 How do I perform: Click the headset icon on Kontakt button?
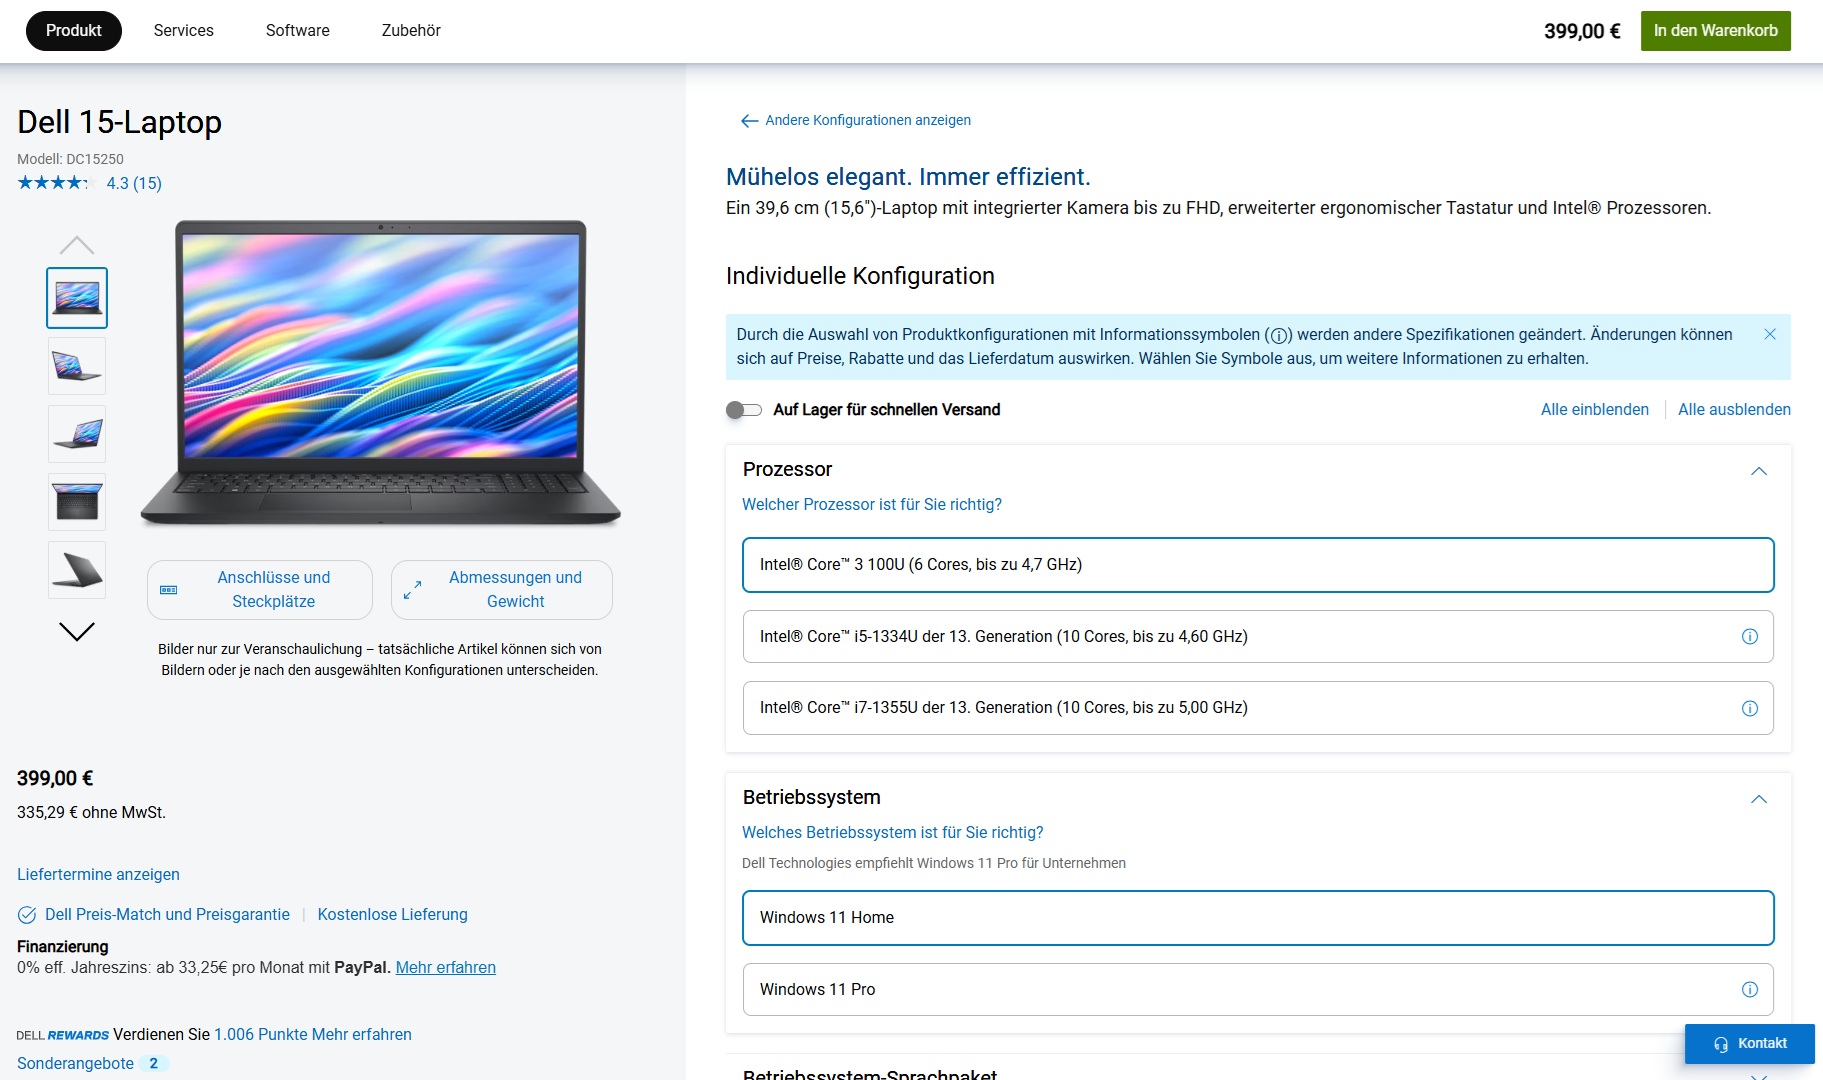tap(1721, 1044)
